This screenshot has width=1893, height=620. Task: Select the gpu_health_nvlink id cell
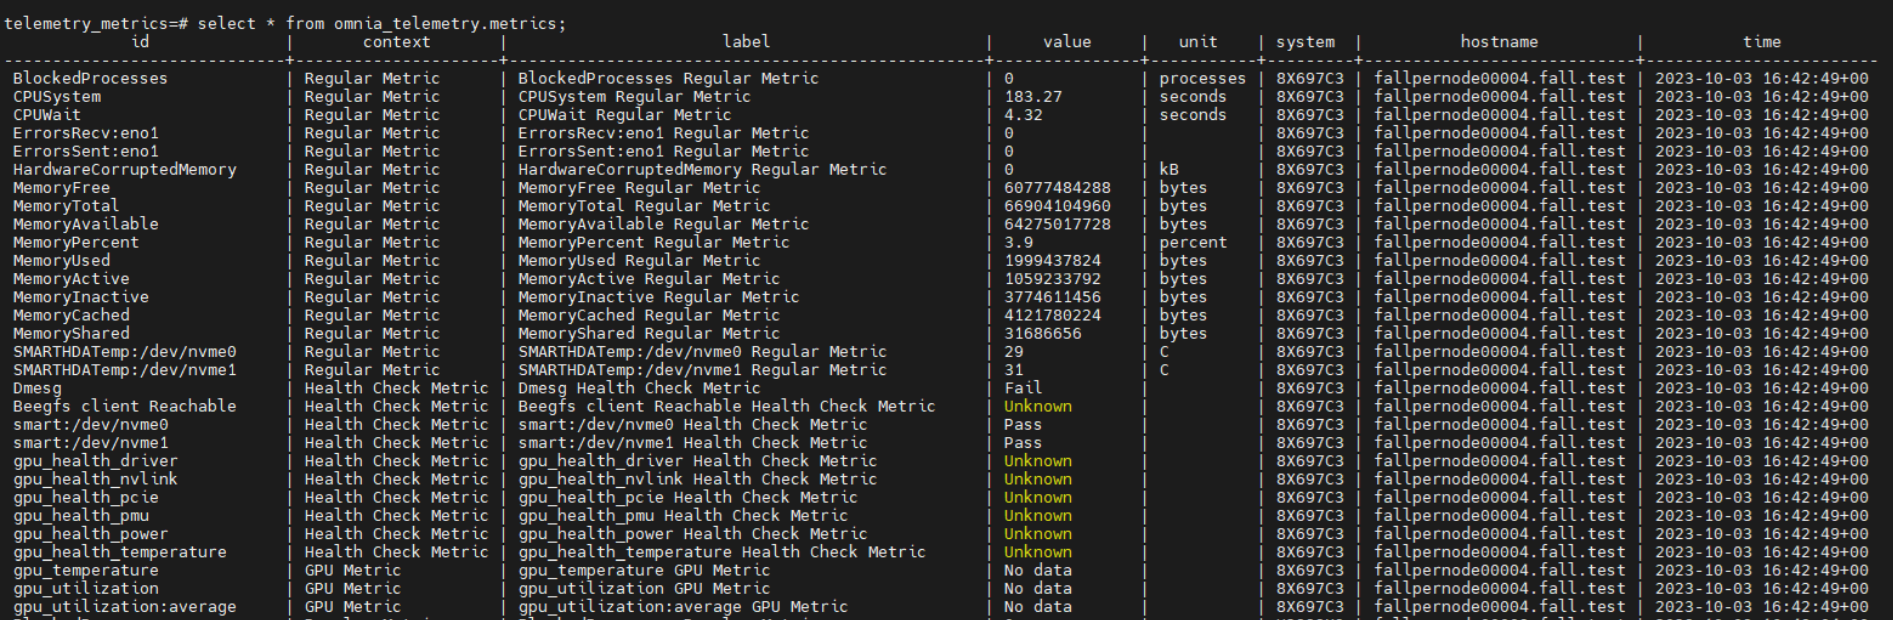pyautogui.click(x=95, y=479)
